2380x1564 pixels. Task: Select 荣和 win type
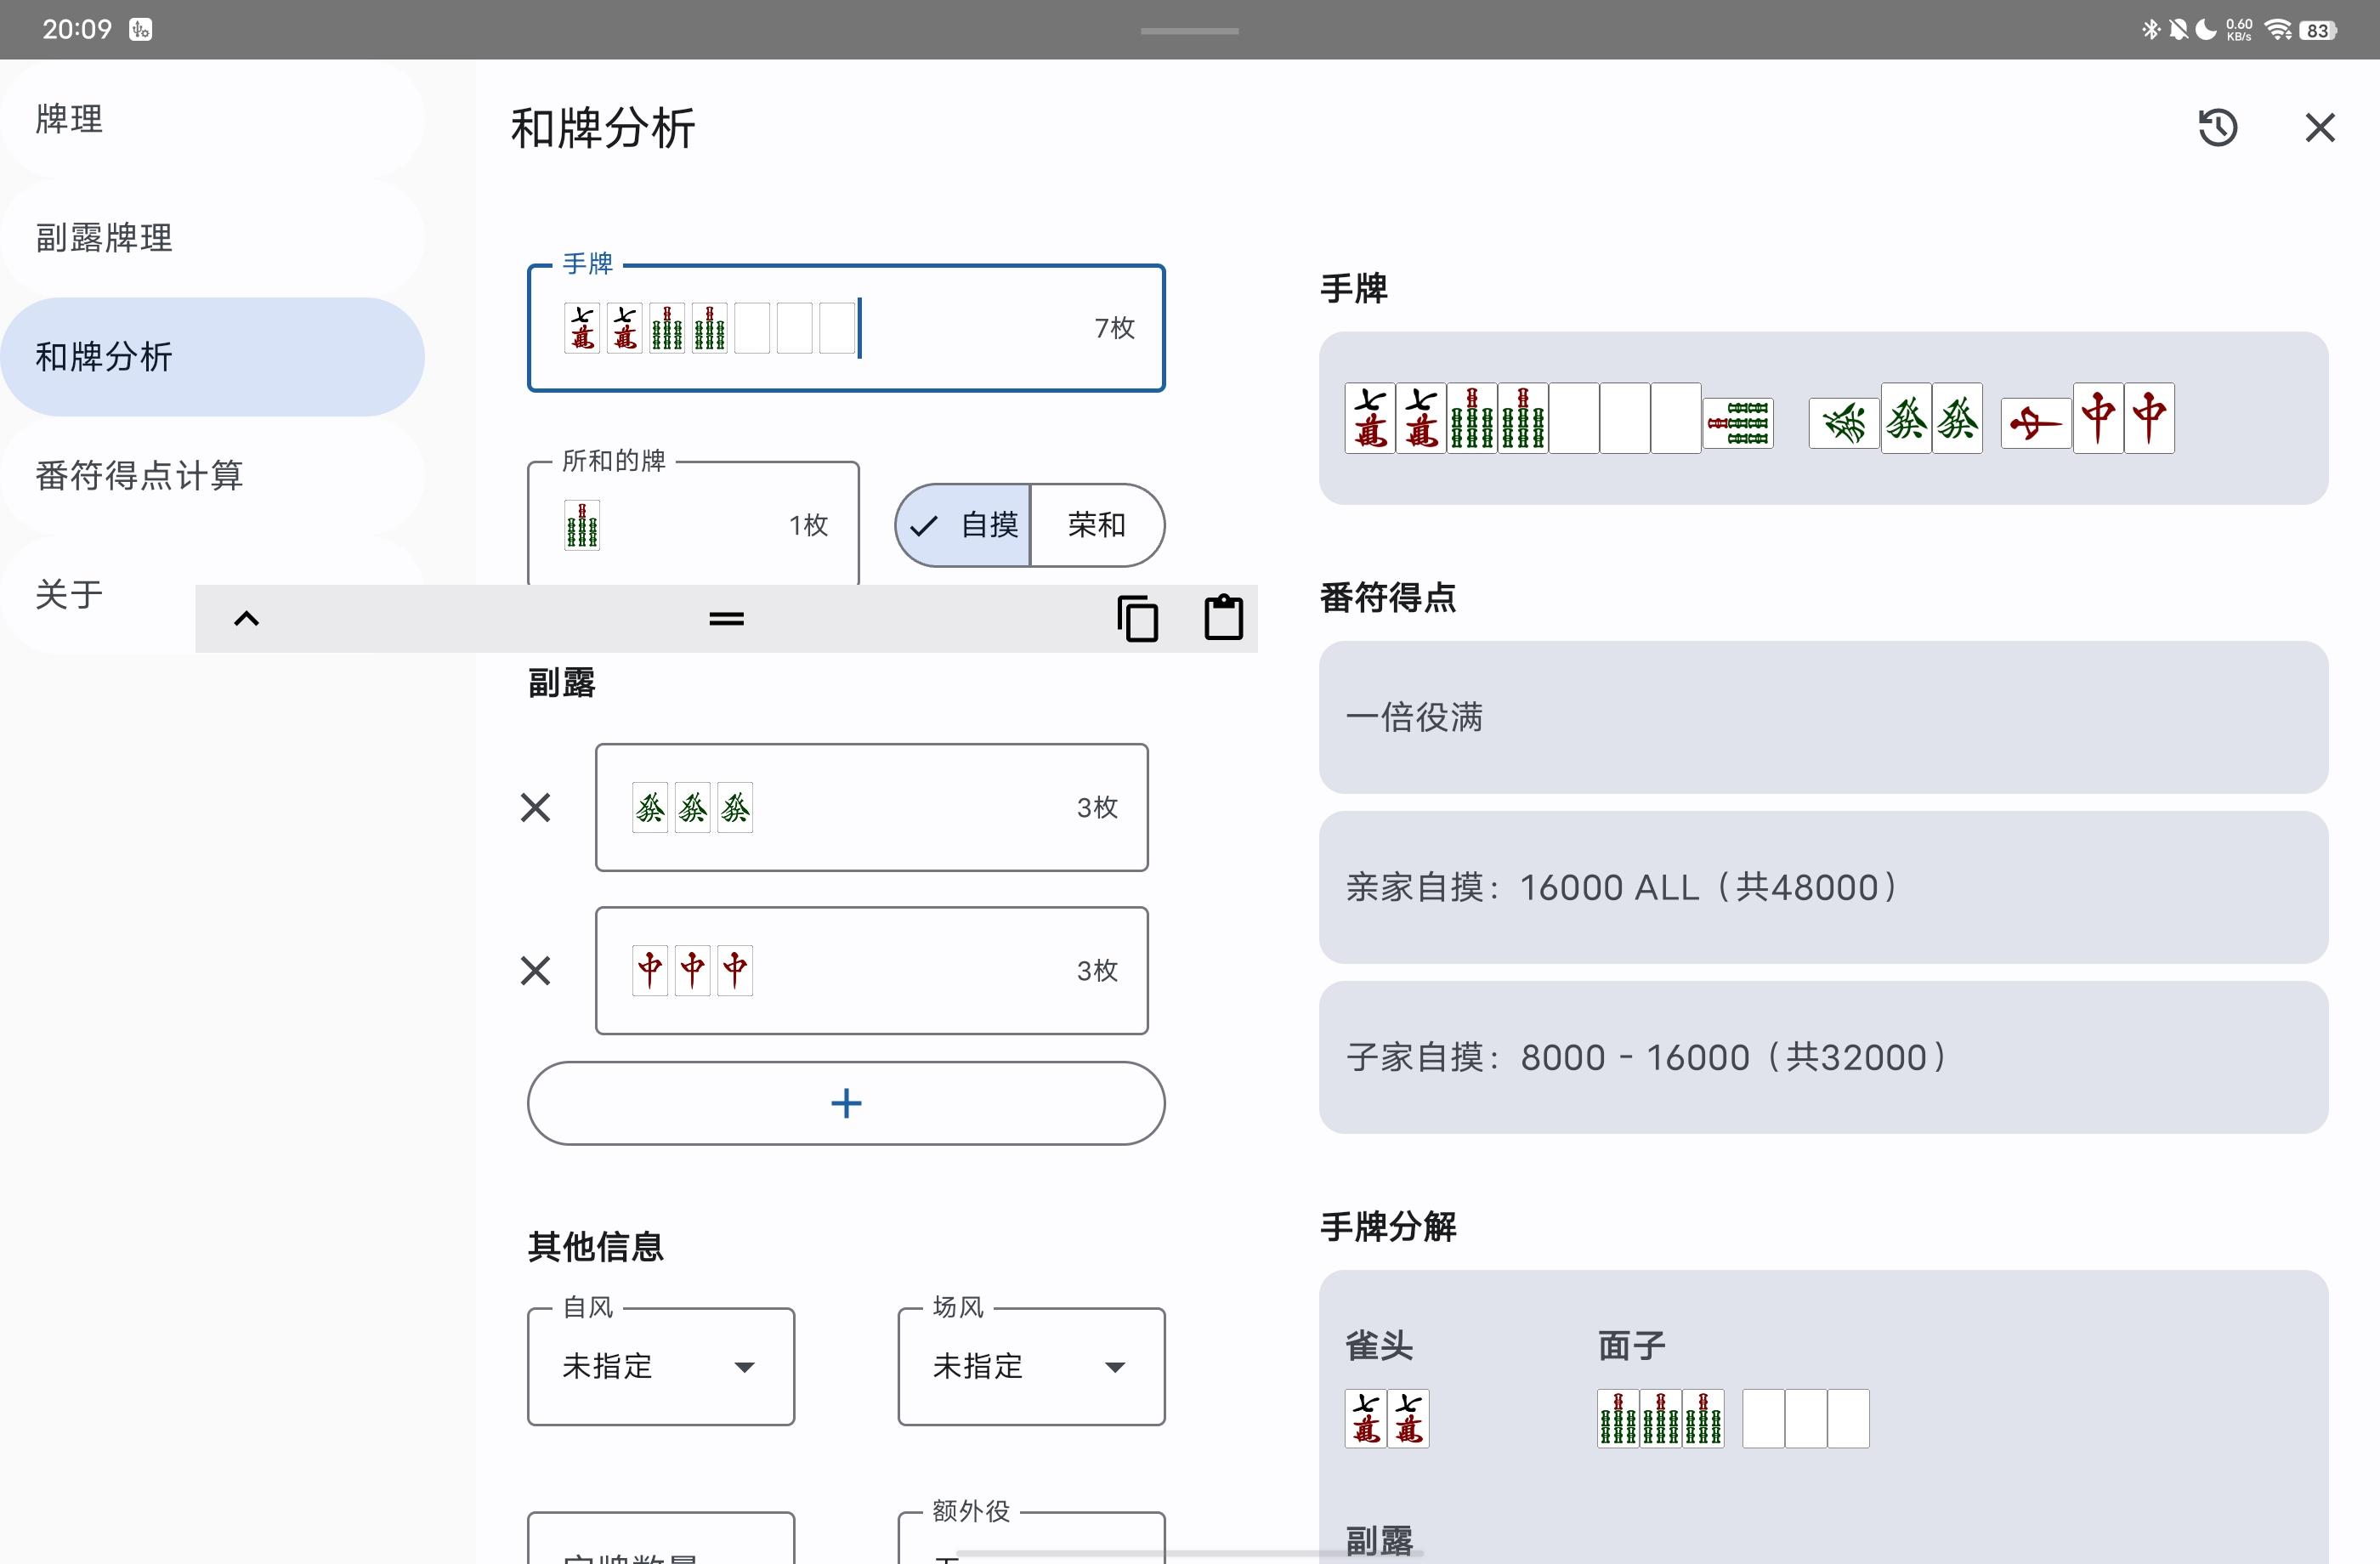click(1097, 525)
